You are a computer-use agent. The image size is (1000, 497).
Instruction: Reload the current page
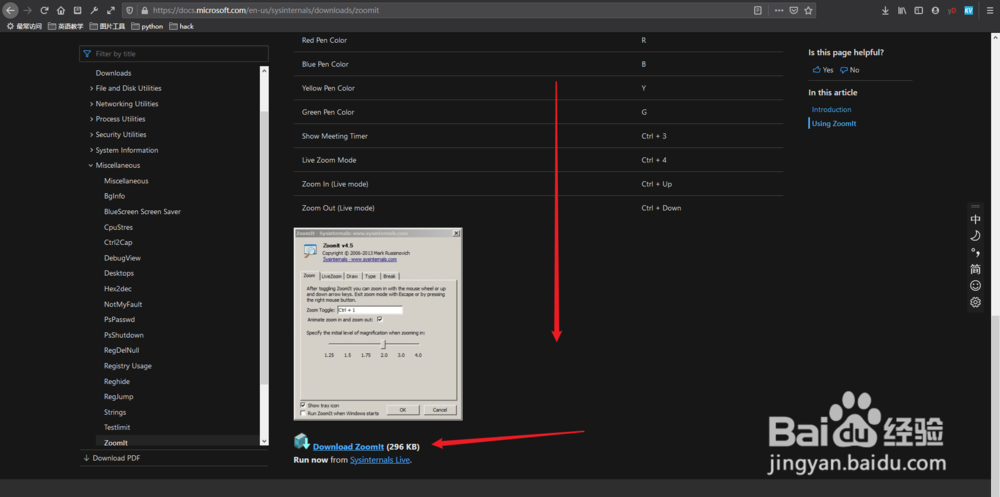[x=44, y=10]
